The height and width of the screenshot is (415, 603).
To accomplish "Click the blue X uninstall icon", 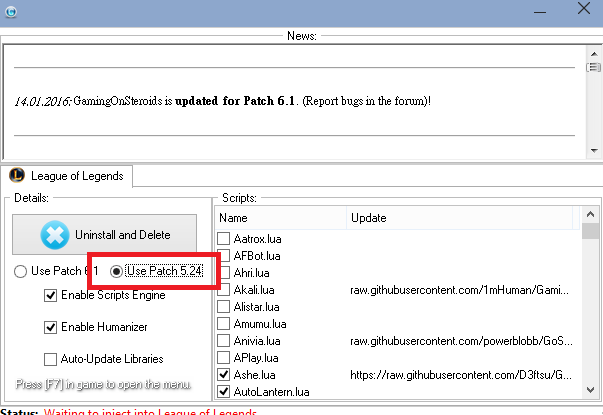I will [x=55, y=235].
